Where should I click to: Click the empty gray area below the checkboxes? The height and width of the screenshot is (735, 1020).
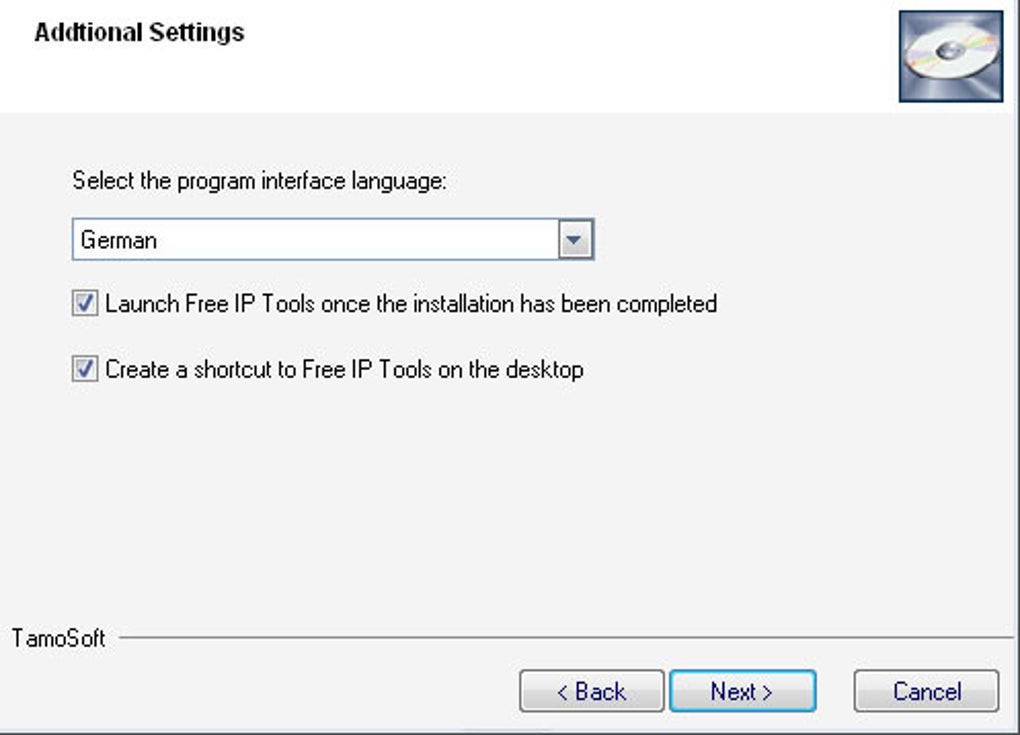pos(500,500)
